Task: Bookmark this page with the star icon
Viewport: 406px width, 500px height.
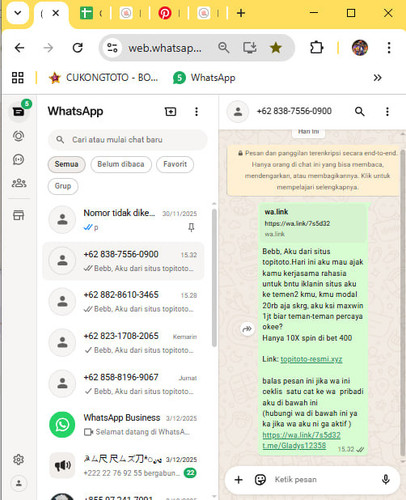Action: tap(276, 48)
